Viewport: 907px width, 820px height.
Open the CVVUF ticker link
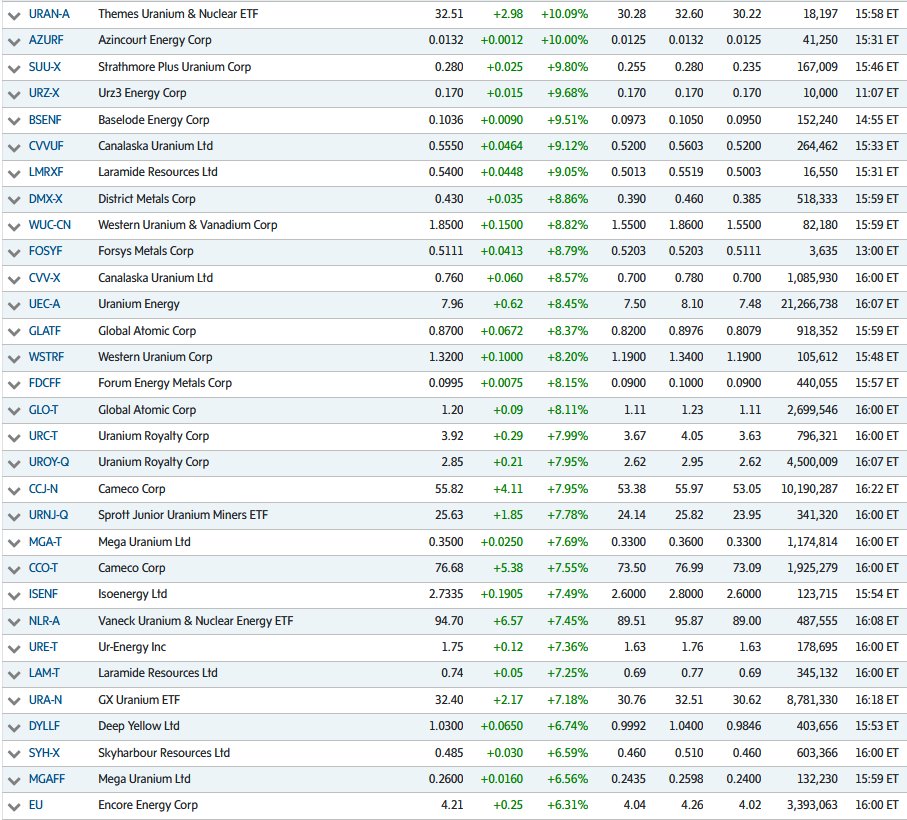(x=46, y=146)
